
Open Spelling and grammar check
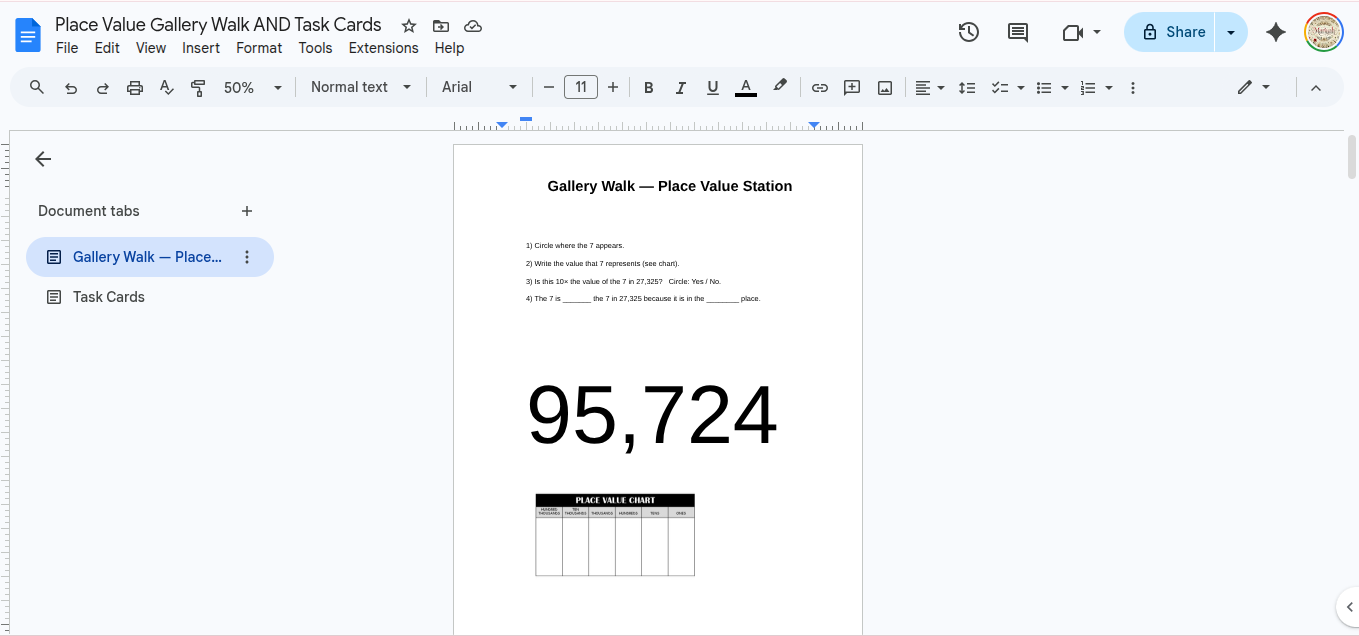pos(166,87)
